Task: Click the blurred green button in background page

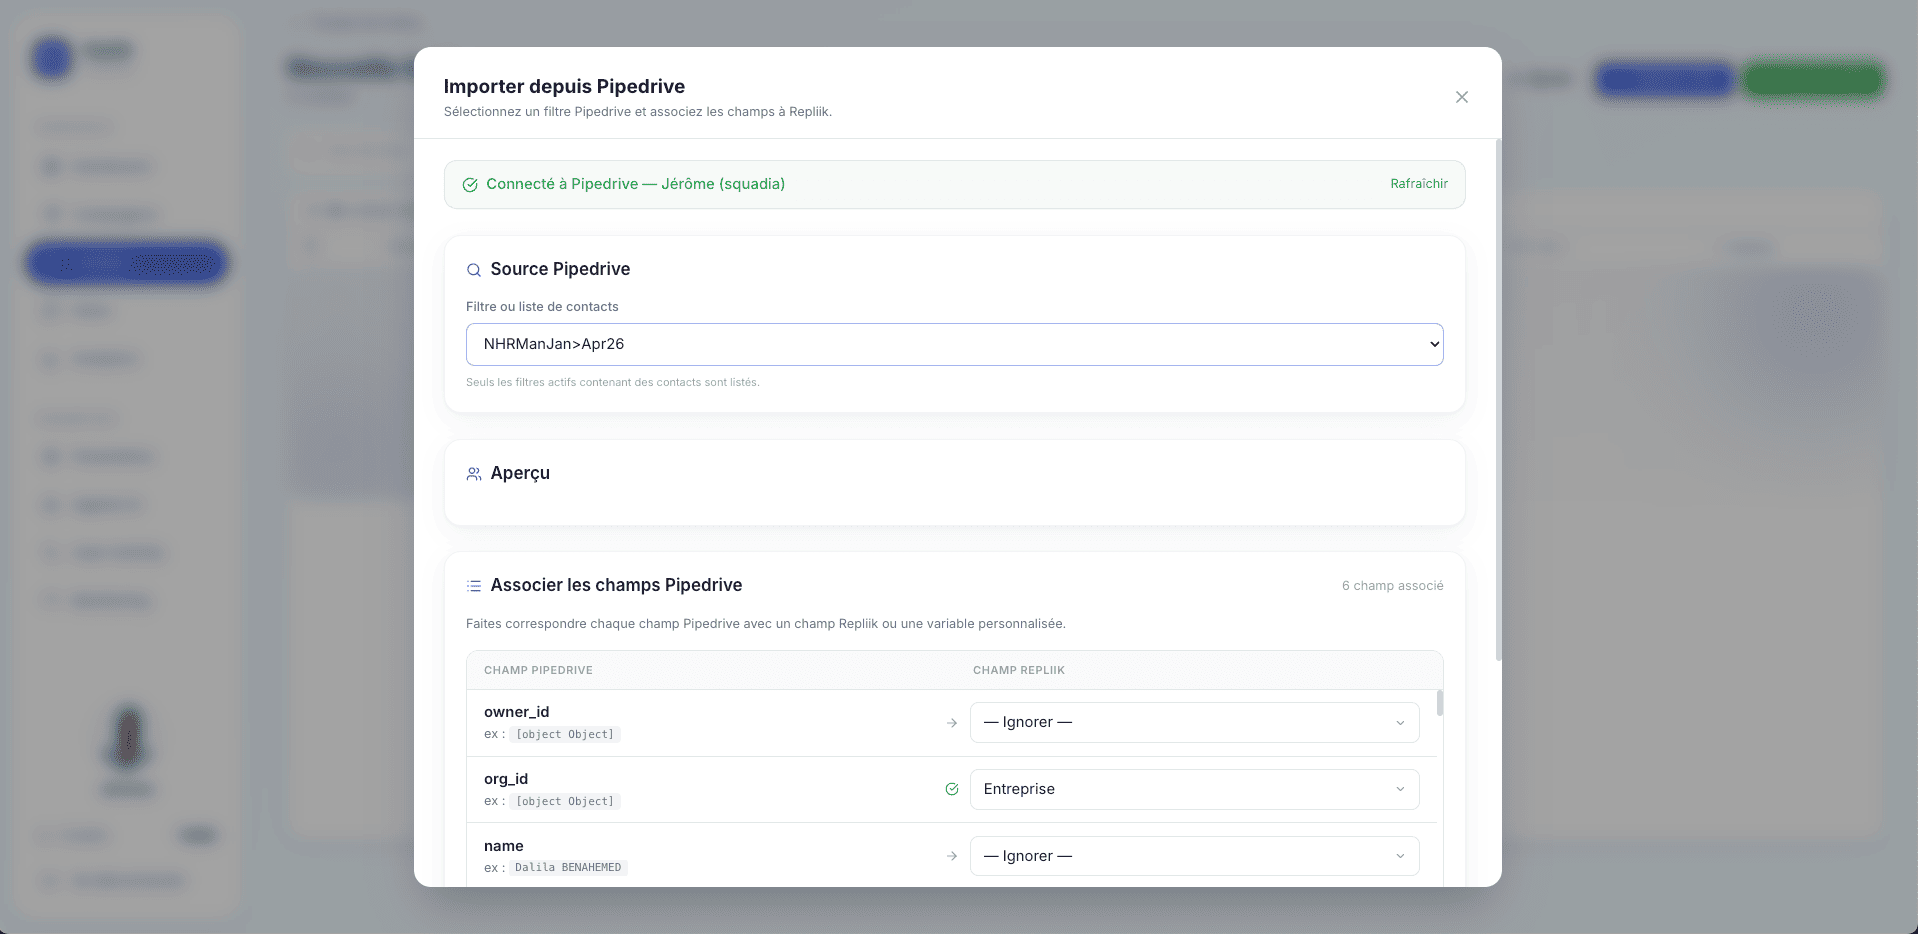Action: tap(1812, 79)
